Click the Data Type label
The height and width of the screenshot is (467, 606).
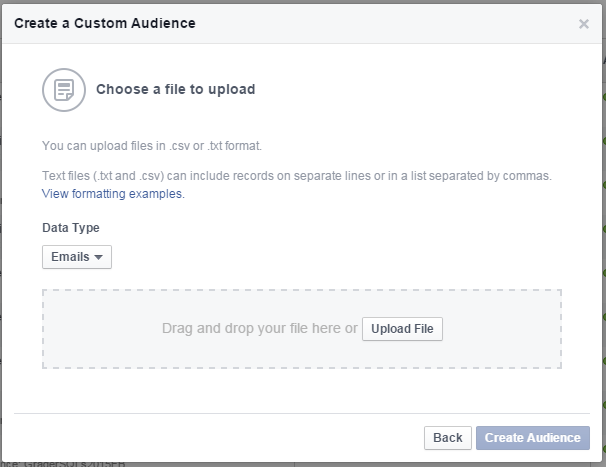pos(70,228)
